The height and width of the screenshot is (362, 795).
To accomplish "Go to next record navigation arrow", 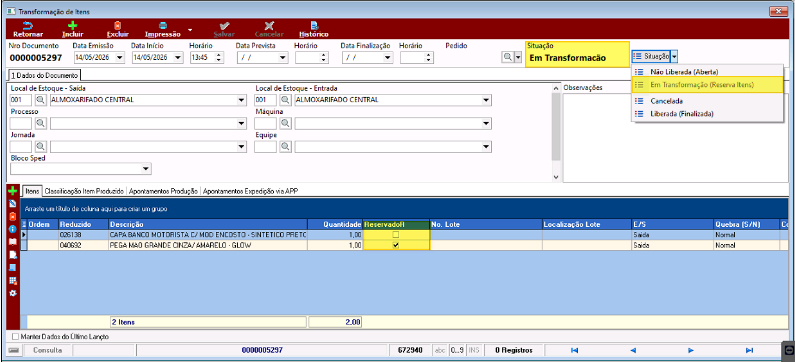I will [x=691, y=350].
